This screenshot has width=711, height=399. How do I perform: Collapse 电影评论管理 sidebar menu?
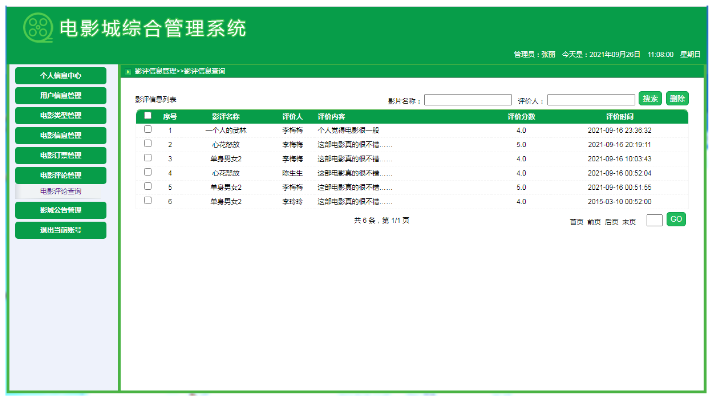tap(61, 175)
